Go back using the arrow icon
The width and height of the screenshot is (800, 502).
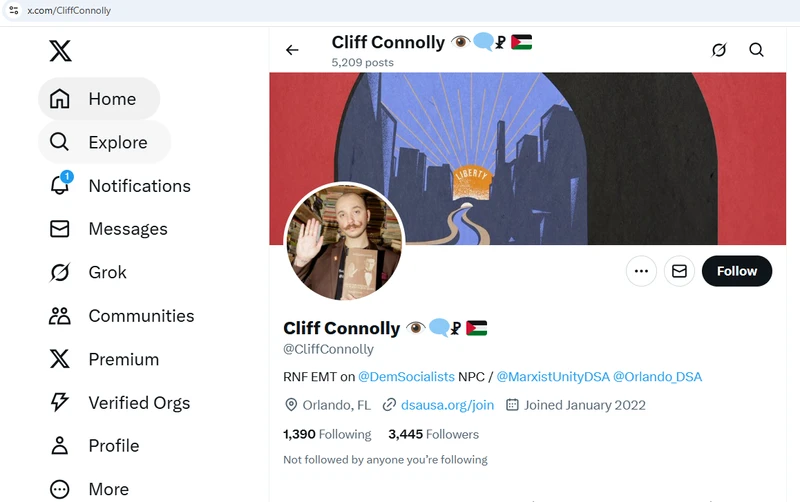[x=292, y=50]
